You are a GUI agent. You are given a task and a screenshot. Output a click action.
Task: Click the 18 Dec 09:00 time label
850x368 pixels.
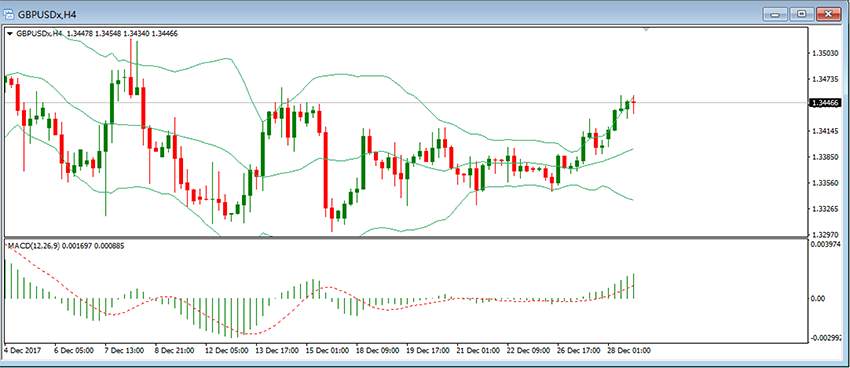378,351
